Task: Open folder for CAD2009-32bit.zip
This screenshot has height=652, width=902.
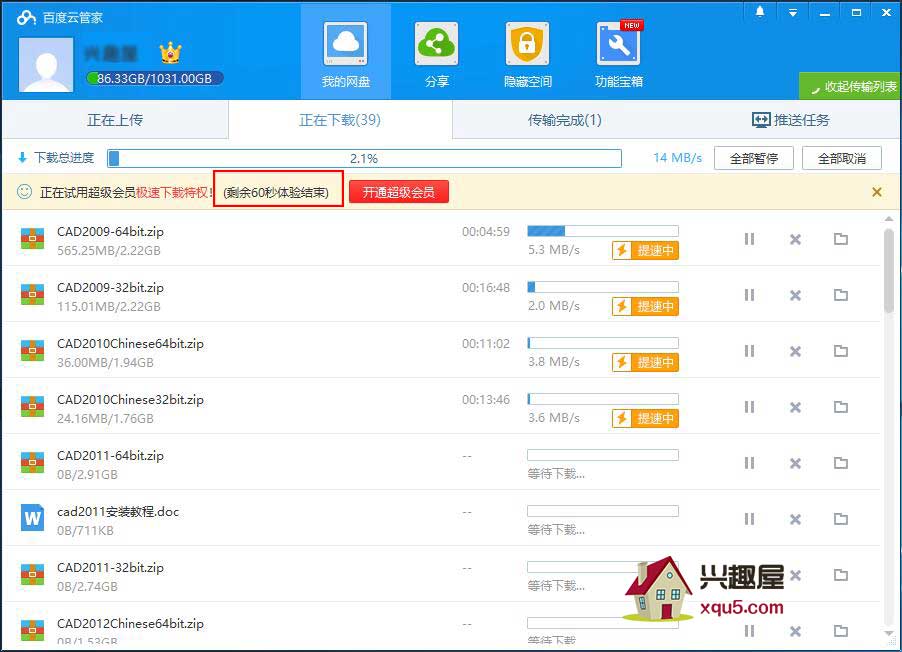Action: [x=841, y=295]
